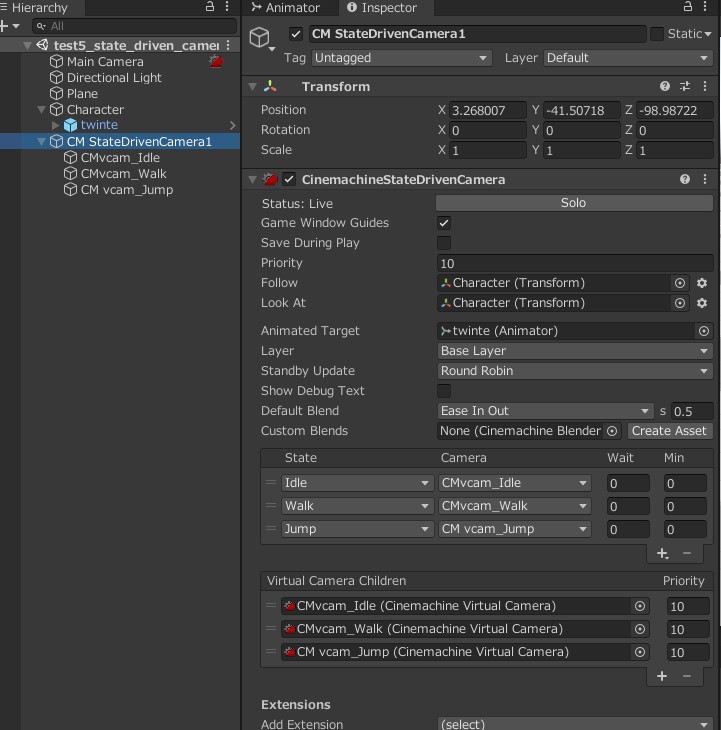This screenshot has width=721, height=730.
Task: Select the Plane object
Action: pos(82,94)
